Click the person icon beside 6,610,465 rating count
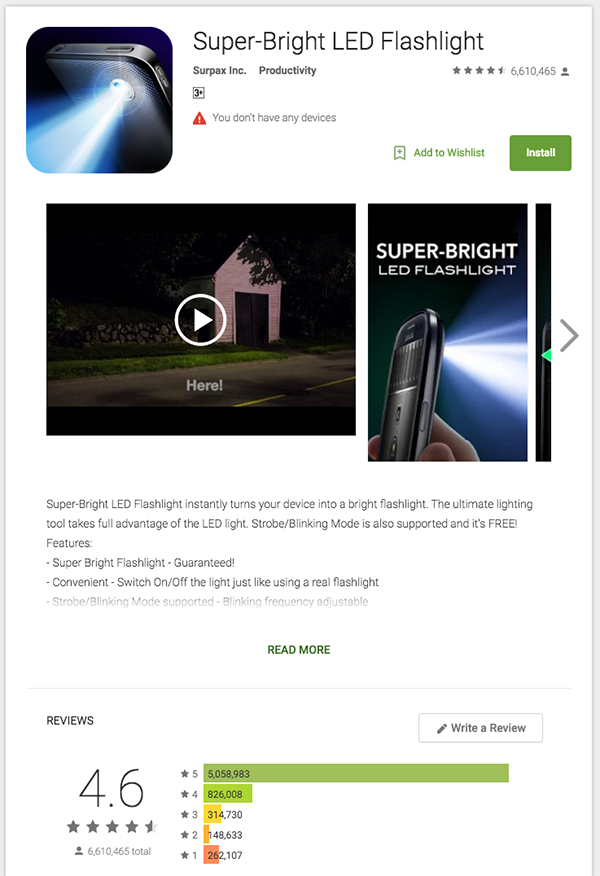The height and width of the screenshot is (876, 600). (565, 72)
